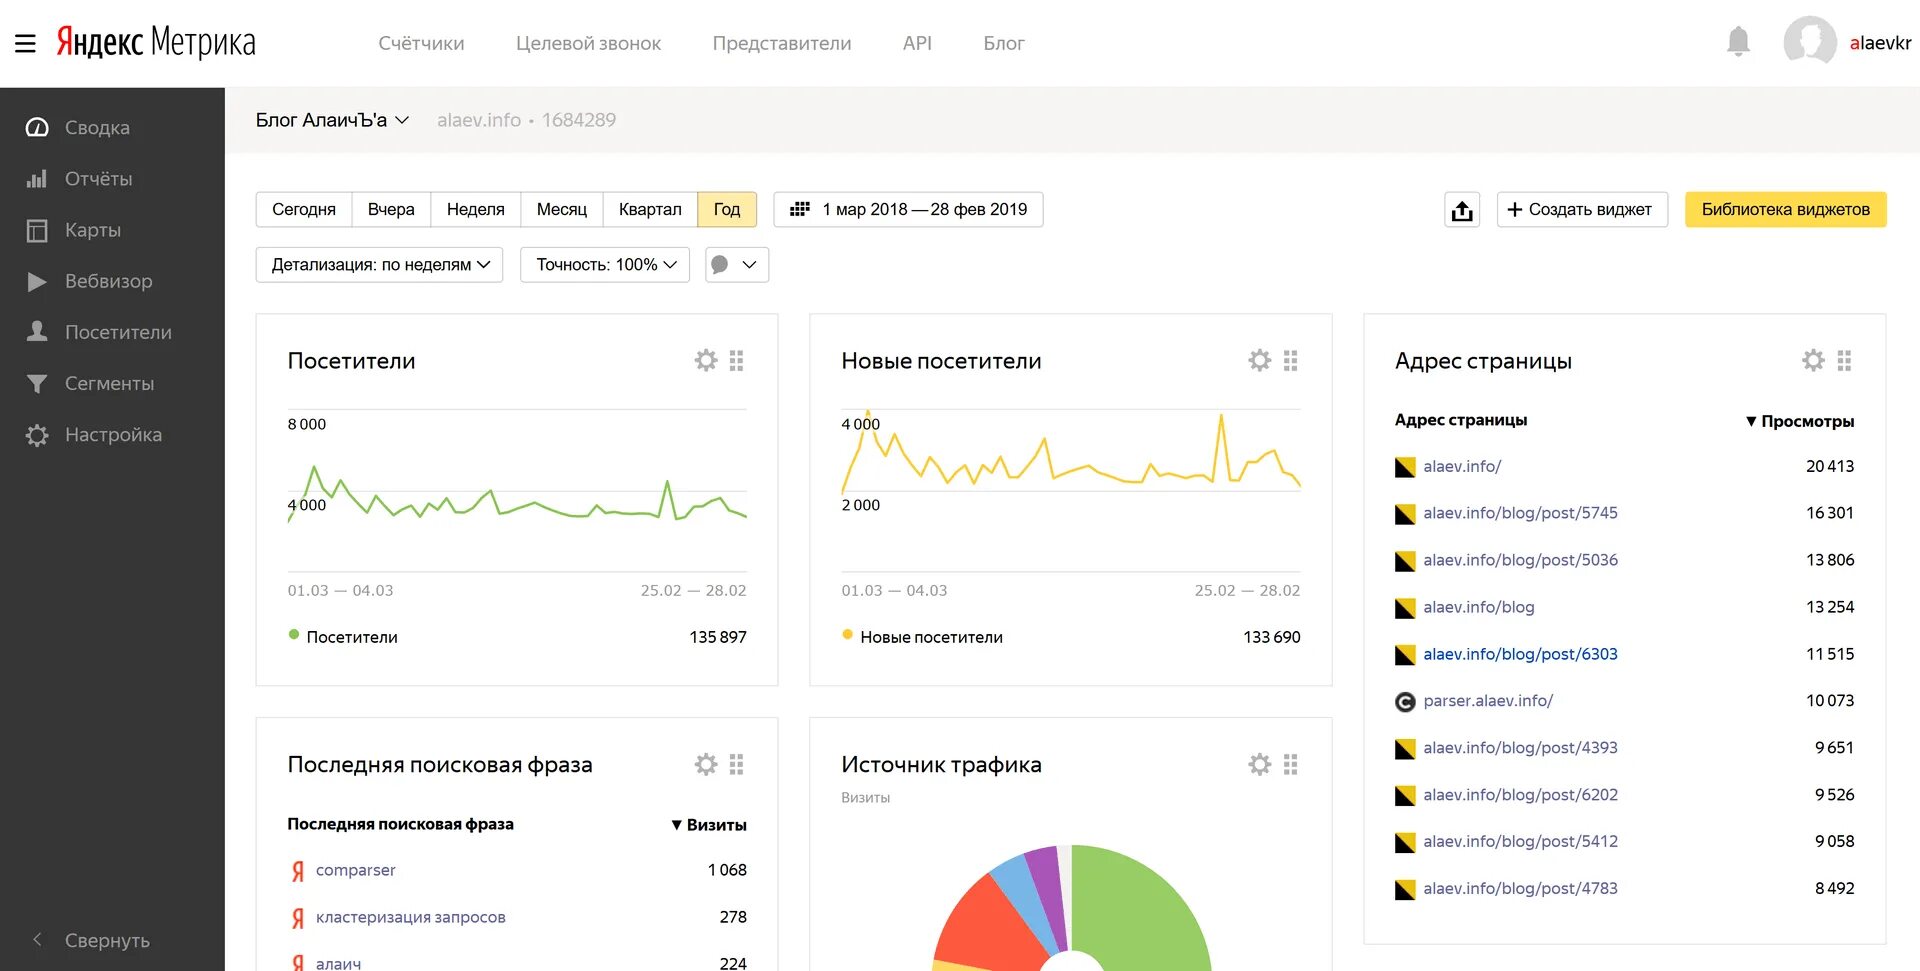Select Неделя period

(x=476, y=210)
